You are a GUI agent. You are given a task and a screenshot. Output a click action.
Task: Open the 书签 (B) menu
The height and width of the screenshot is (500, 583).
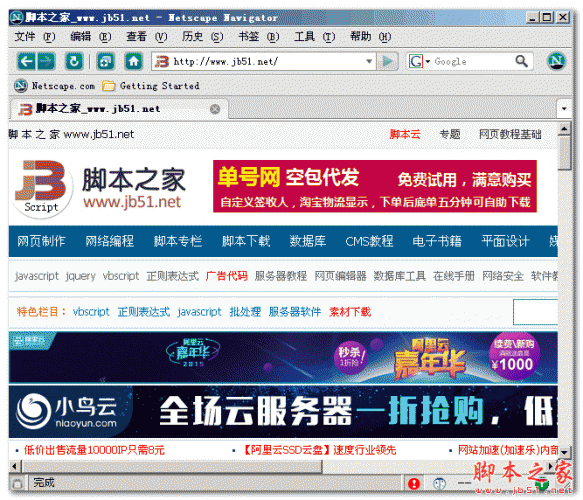(258, 37)
